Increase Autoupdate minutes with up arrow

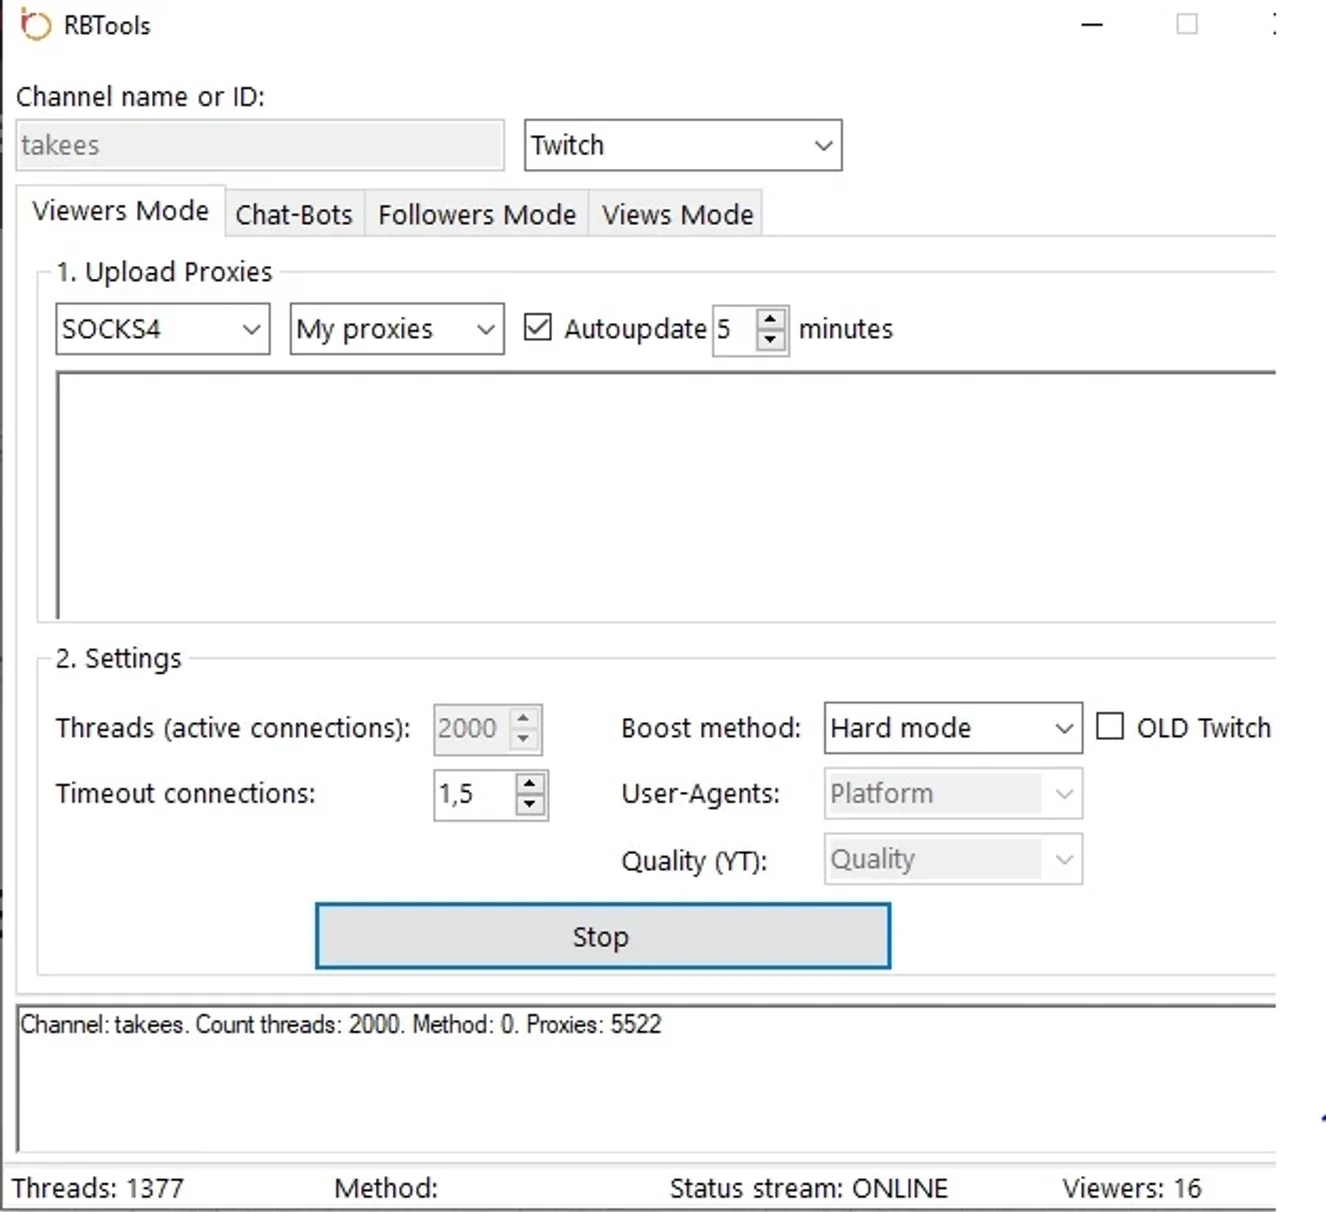770,319
